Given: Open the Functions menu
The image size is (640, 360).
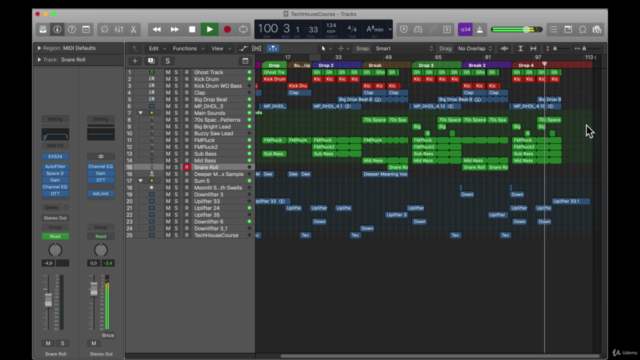Looking at the screenshot, I should click(188, 49).
